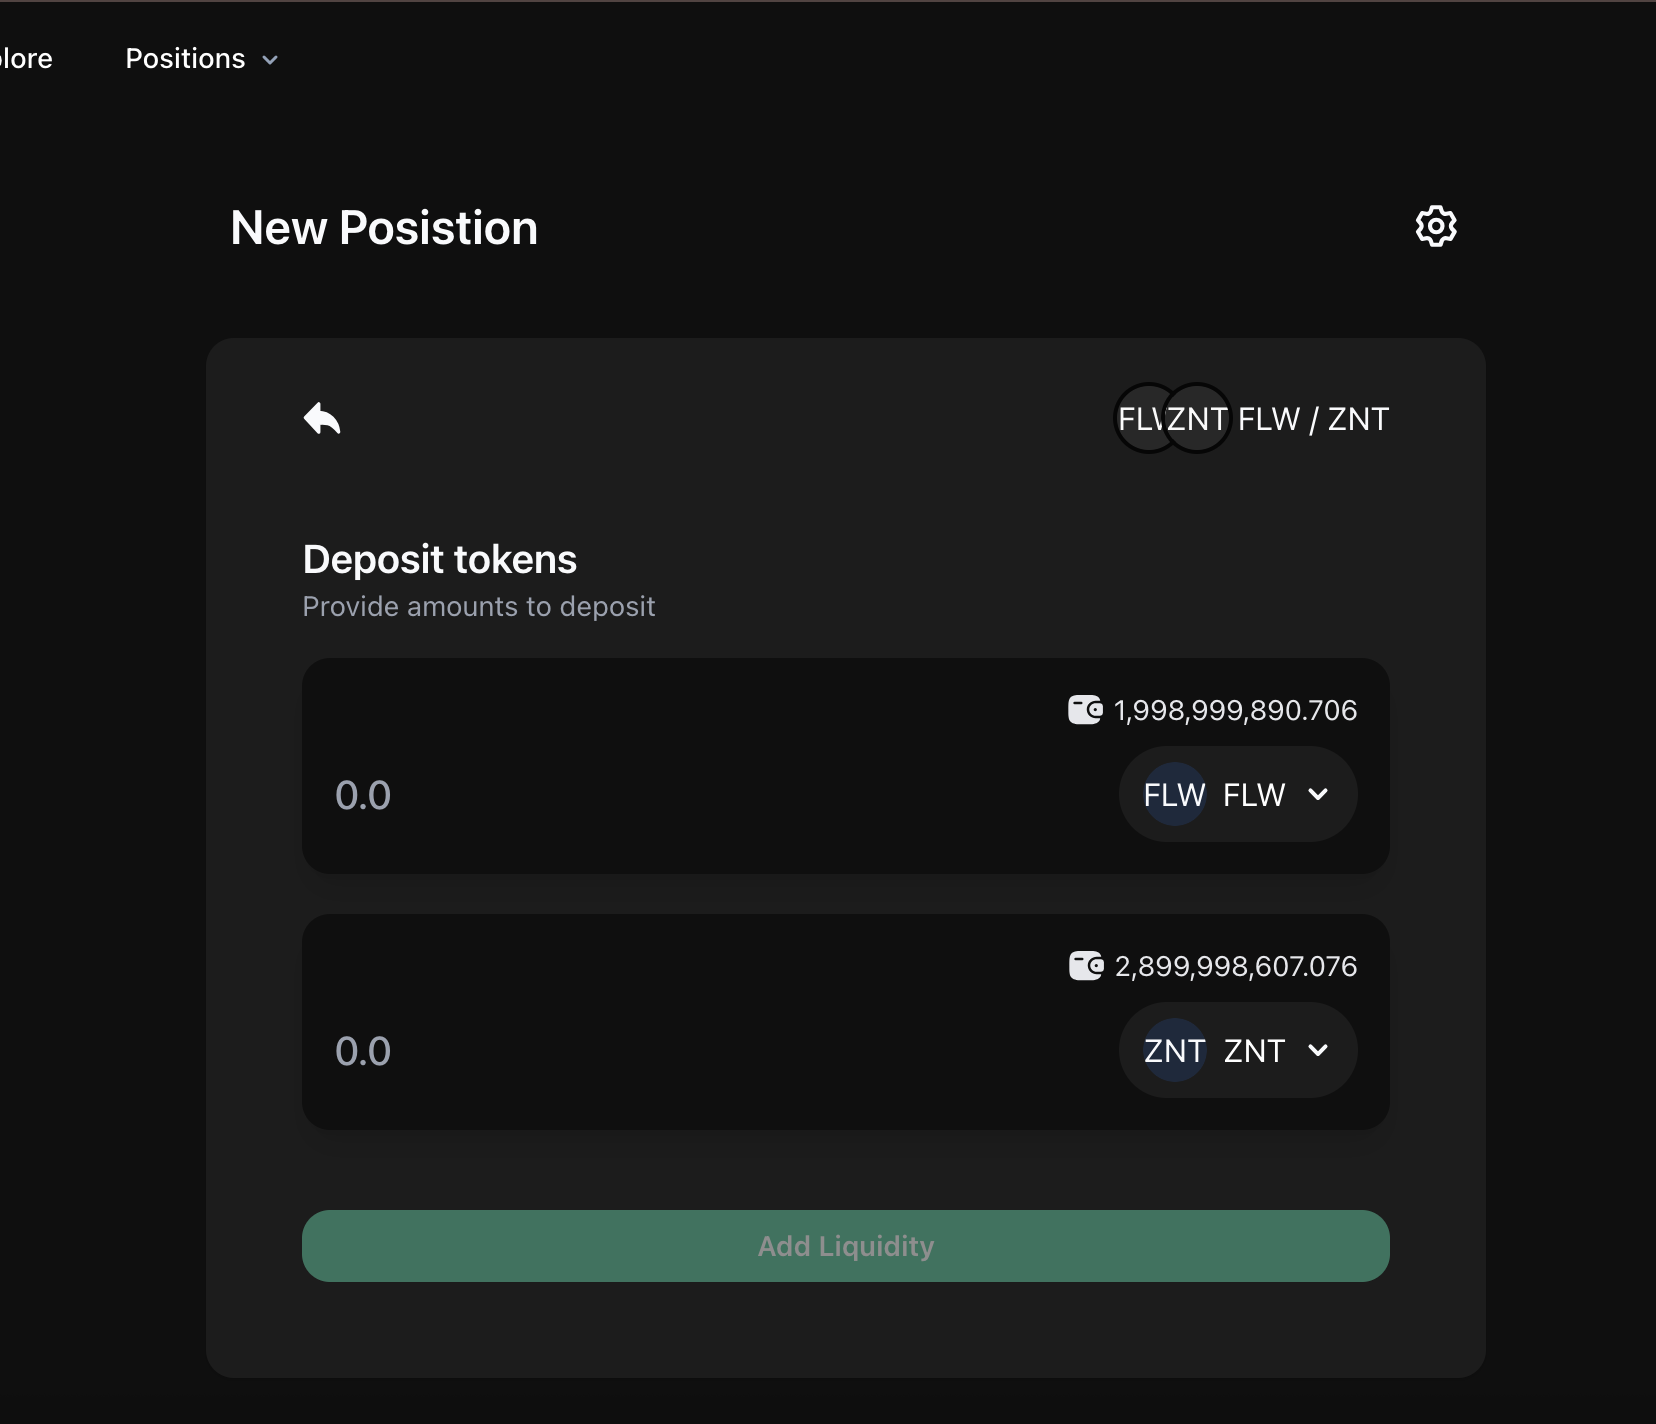Image resolution: width=1656 pixels, height=1424 pixels.
Task: Click the wallet icon beside FLW balance
Action: tap(1085, 710)
